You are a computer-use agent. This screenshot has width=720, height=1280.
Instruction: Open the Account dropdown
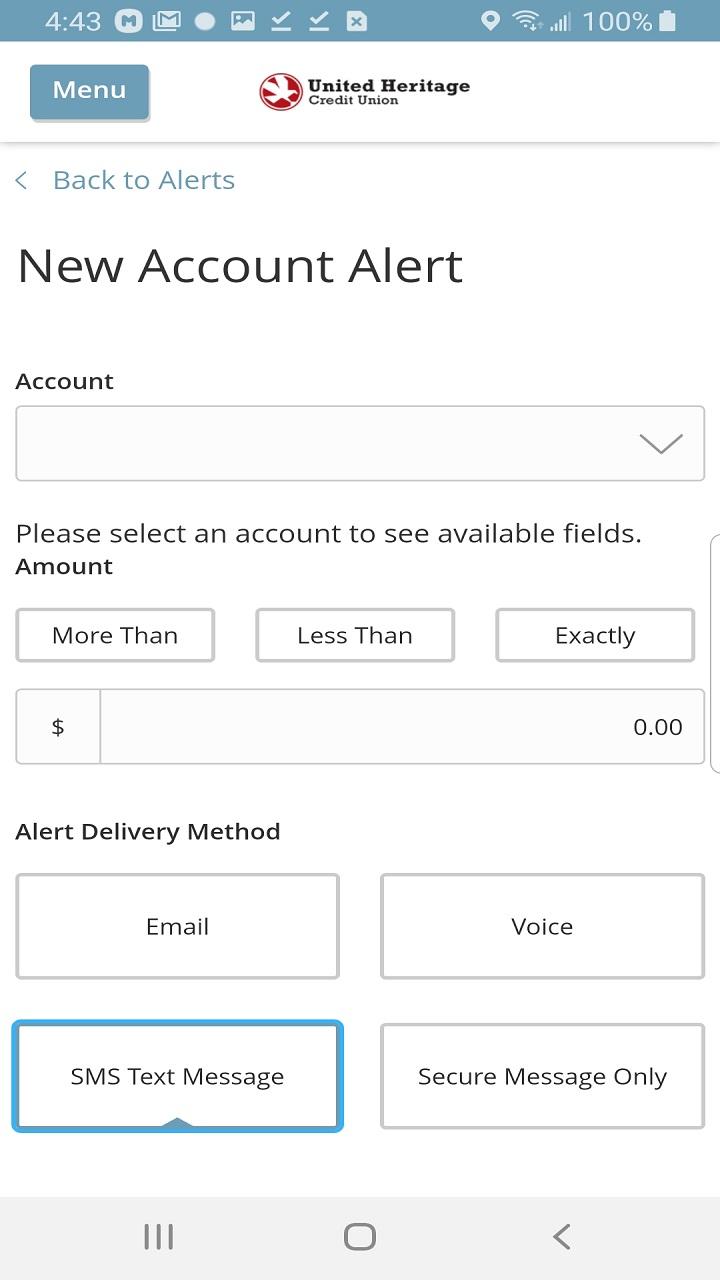click(x=360, y=443)
